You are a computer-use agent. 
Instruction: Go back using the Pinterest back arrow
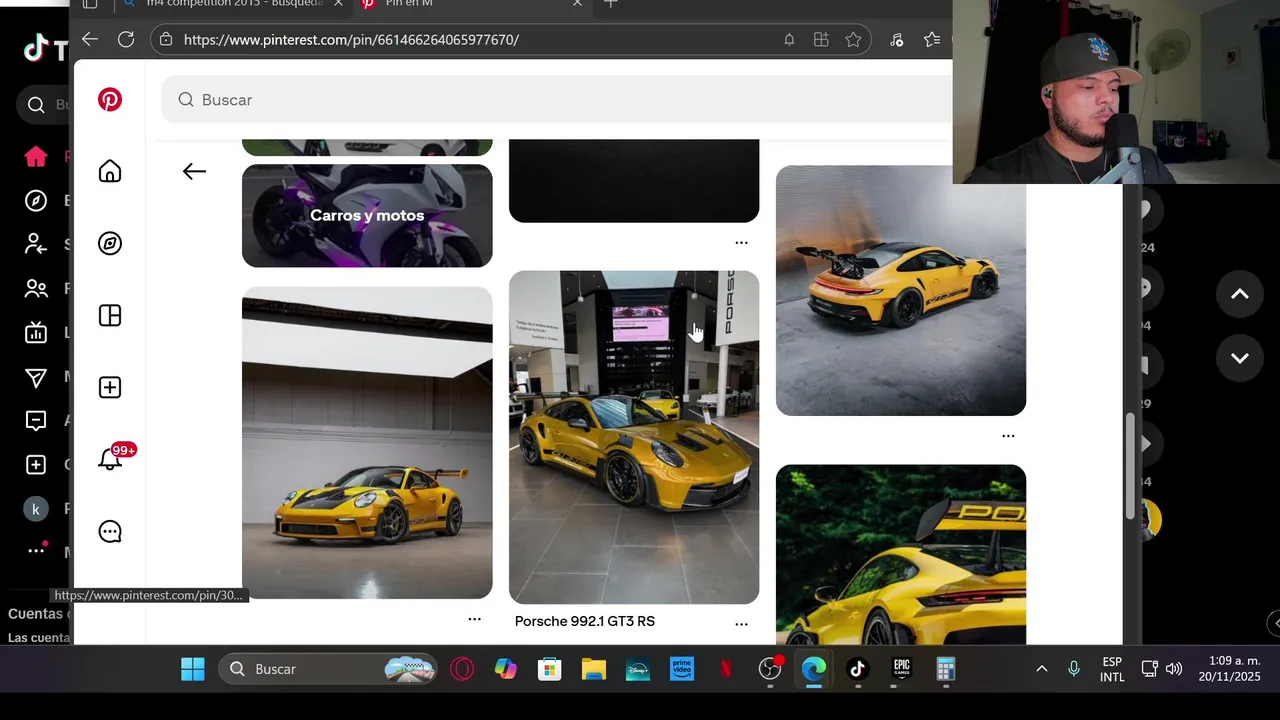coord(194,171)
